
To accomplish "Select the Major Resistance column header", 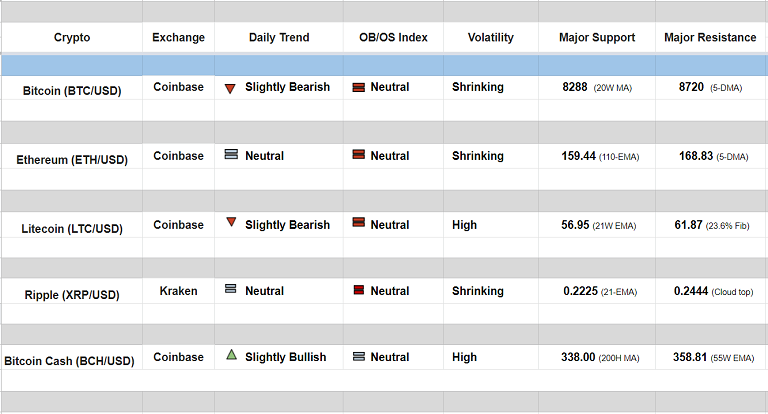I will (x=710, y=38).
